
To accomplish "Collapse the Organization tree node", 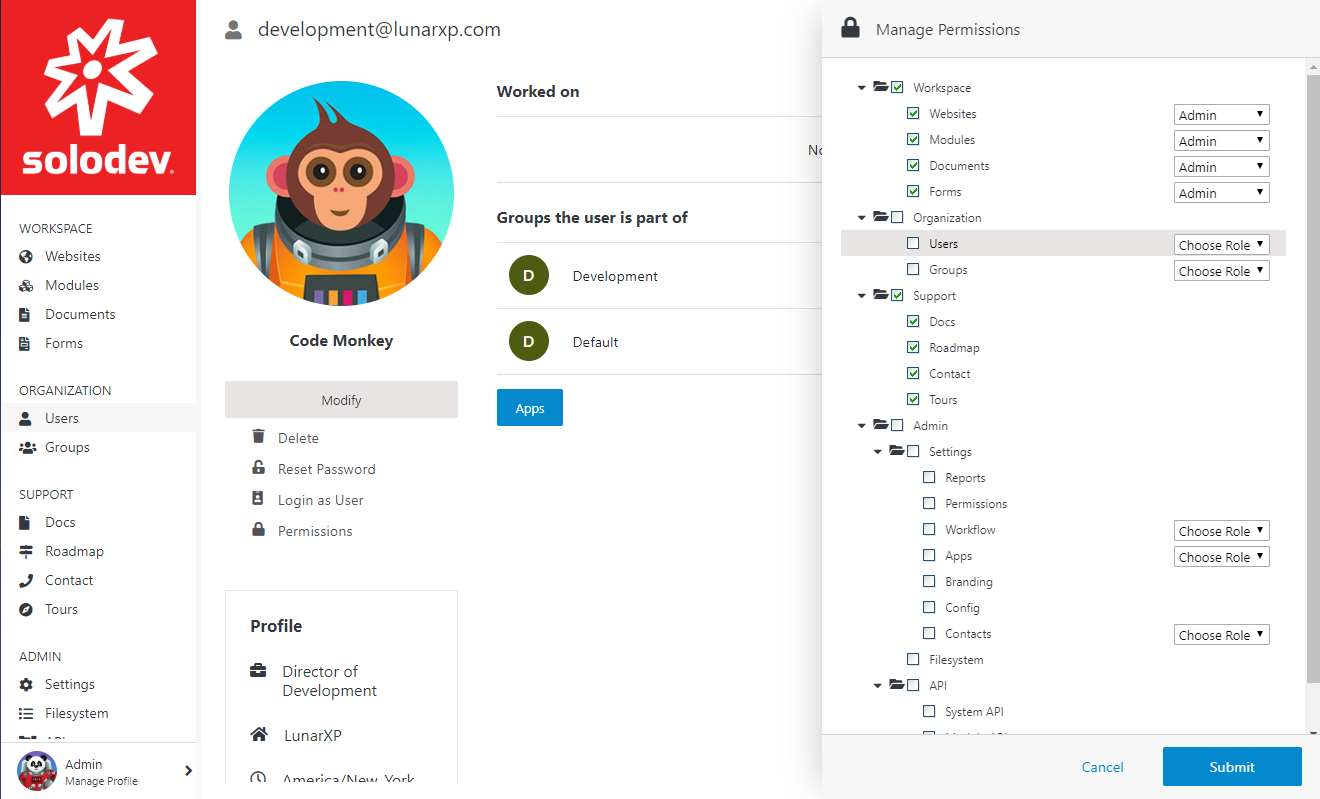I will (862, 218).
